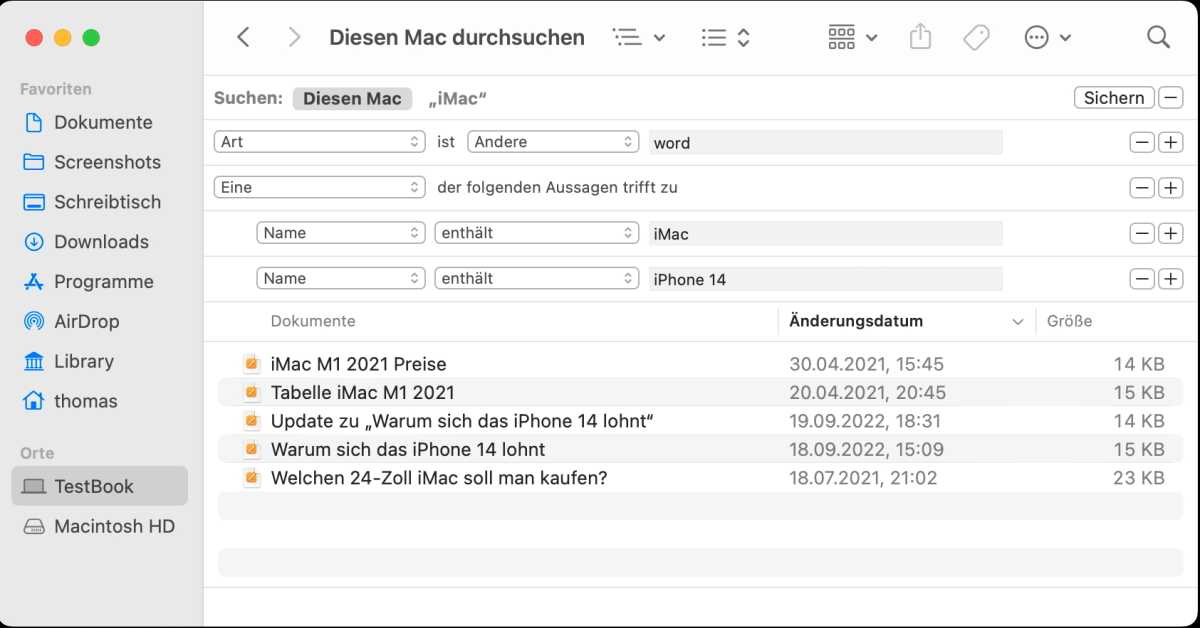The image size is (1200, 628).
Task: Click file icon of Warum sich das iPhone 14 lohnt
Action: pyautogui.click(x=252, y=449)
